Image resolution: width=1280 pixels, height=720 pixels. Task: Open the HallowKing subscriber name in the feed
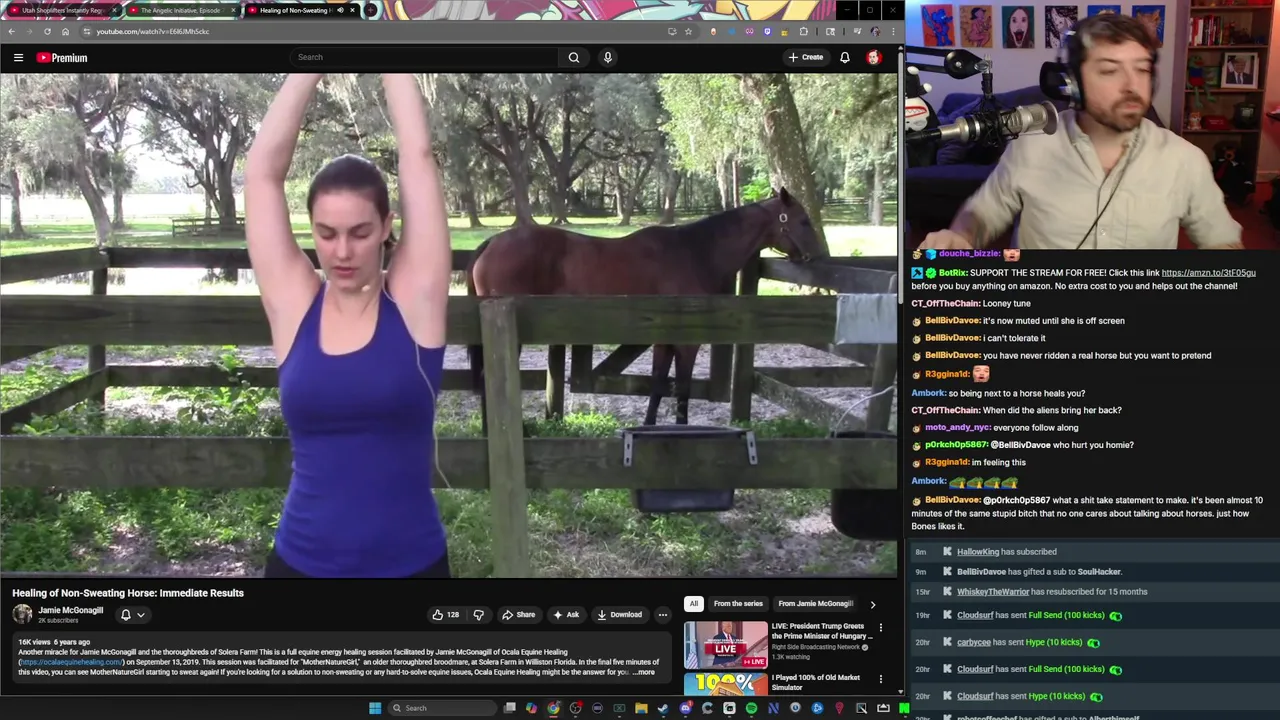point(978,552)
